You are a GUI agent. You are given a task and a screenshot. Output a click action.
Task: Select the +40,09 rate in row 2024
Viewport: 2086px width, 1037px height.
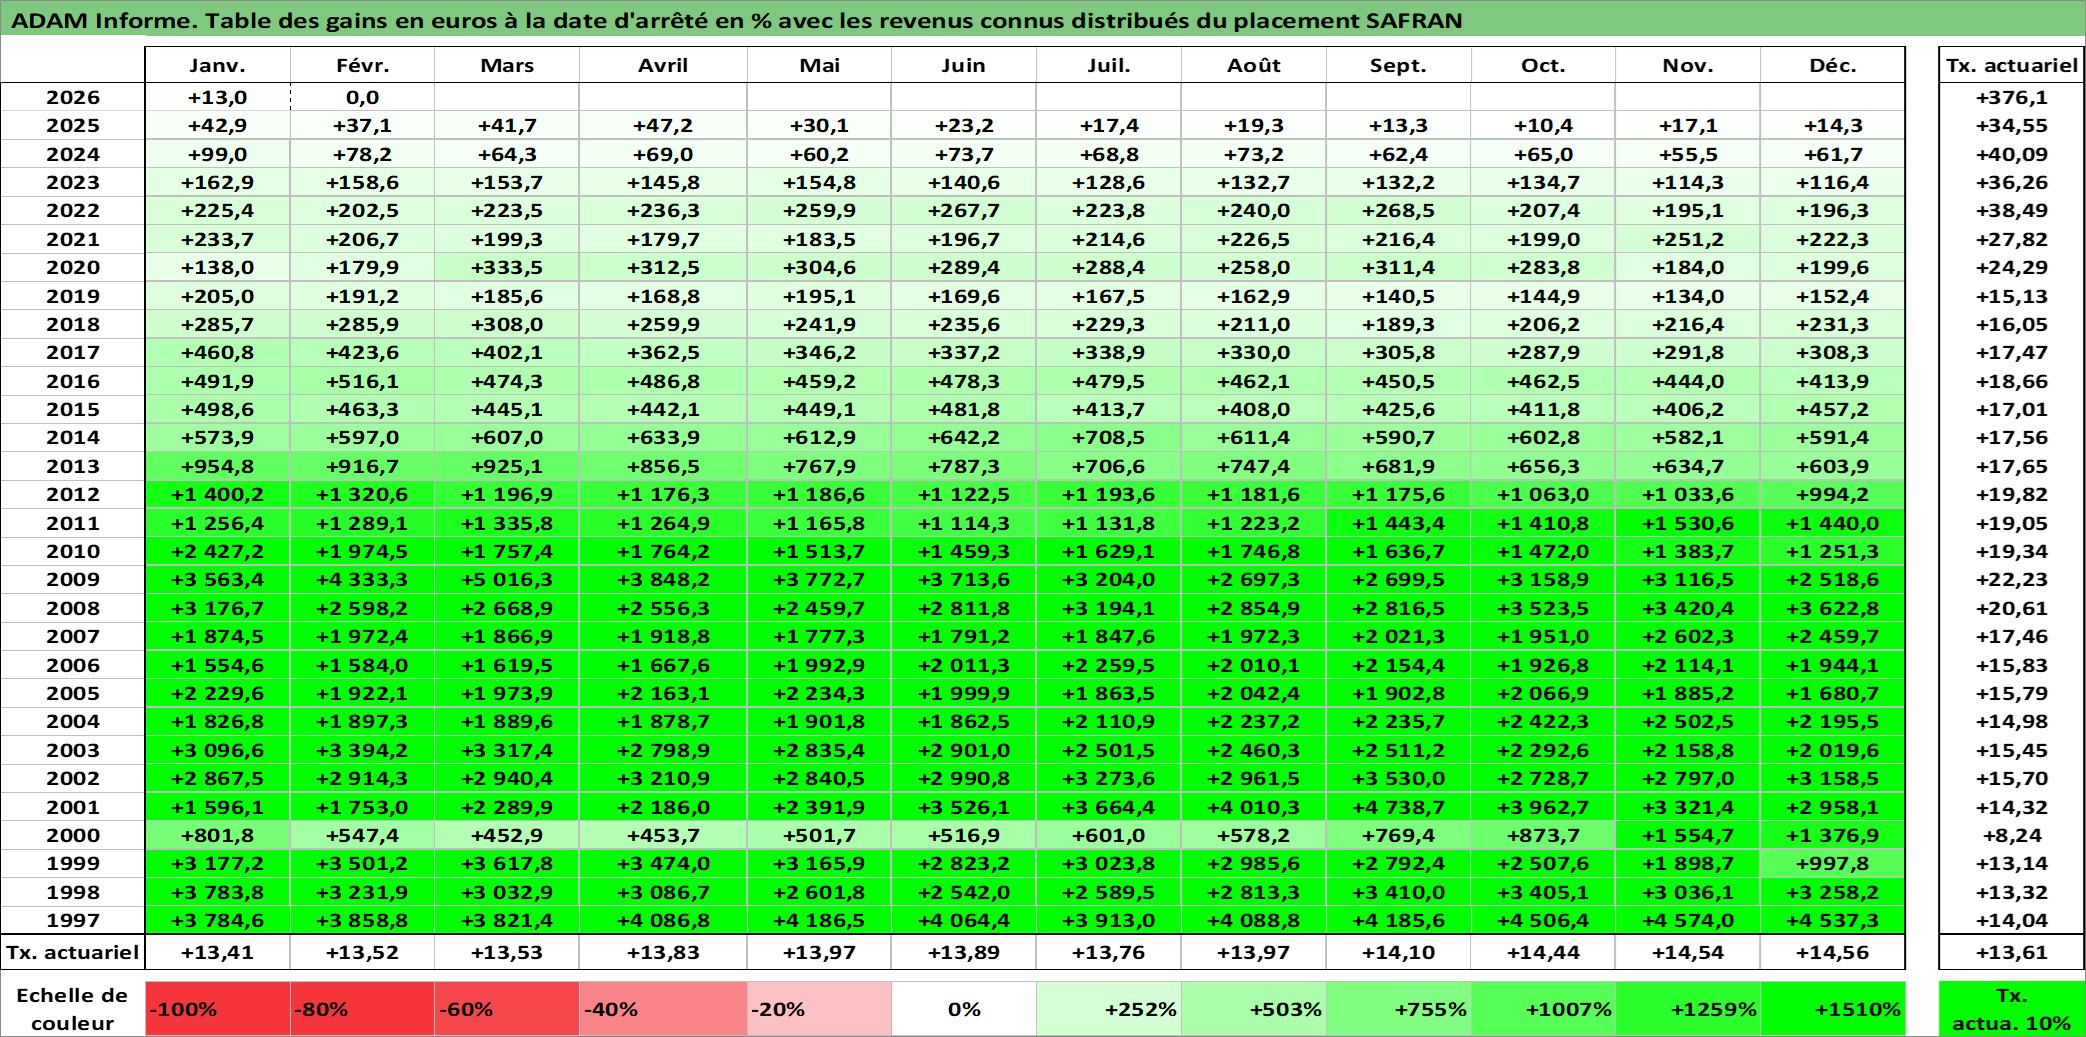tap(2012, 154)
